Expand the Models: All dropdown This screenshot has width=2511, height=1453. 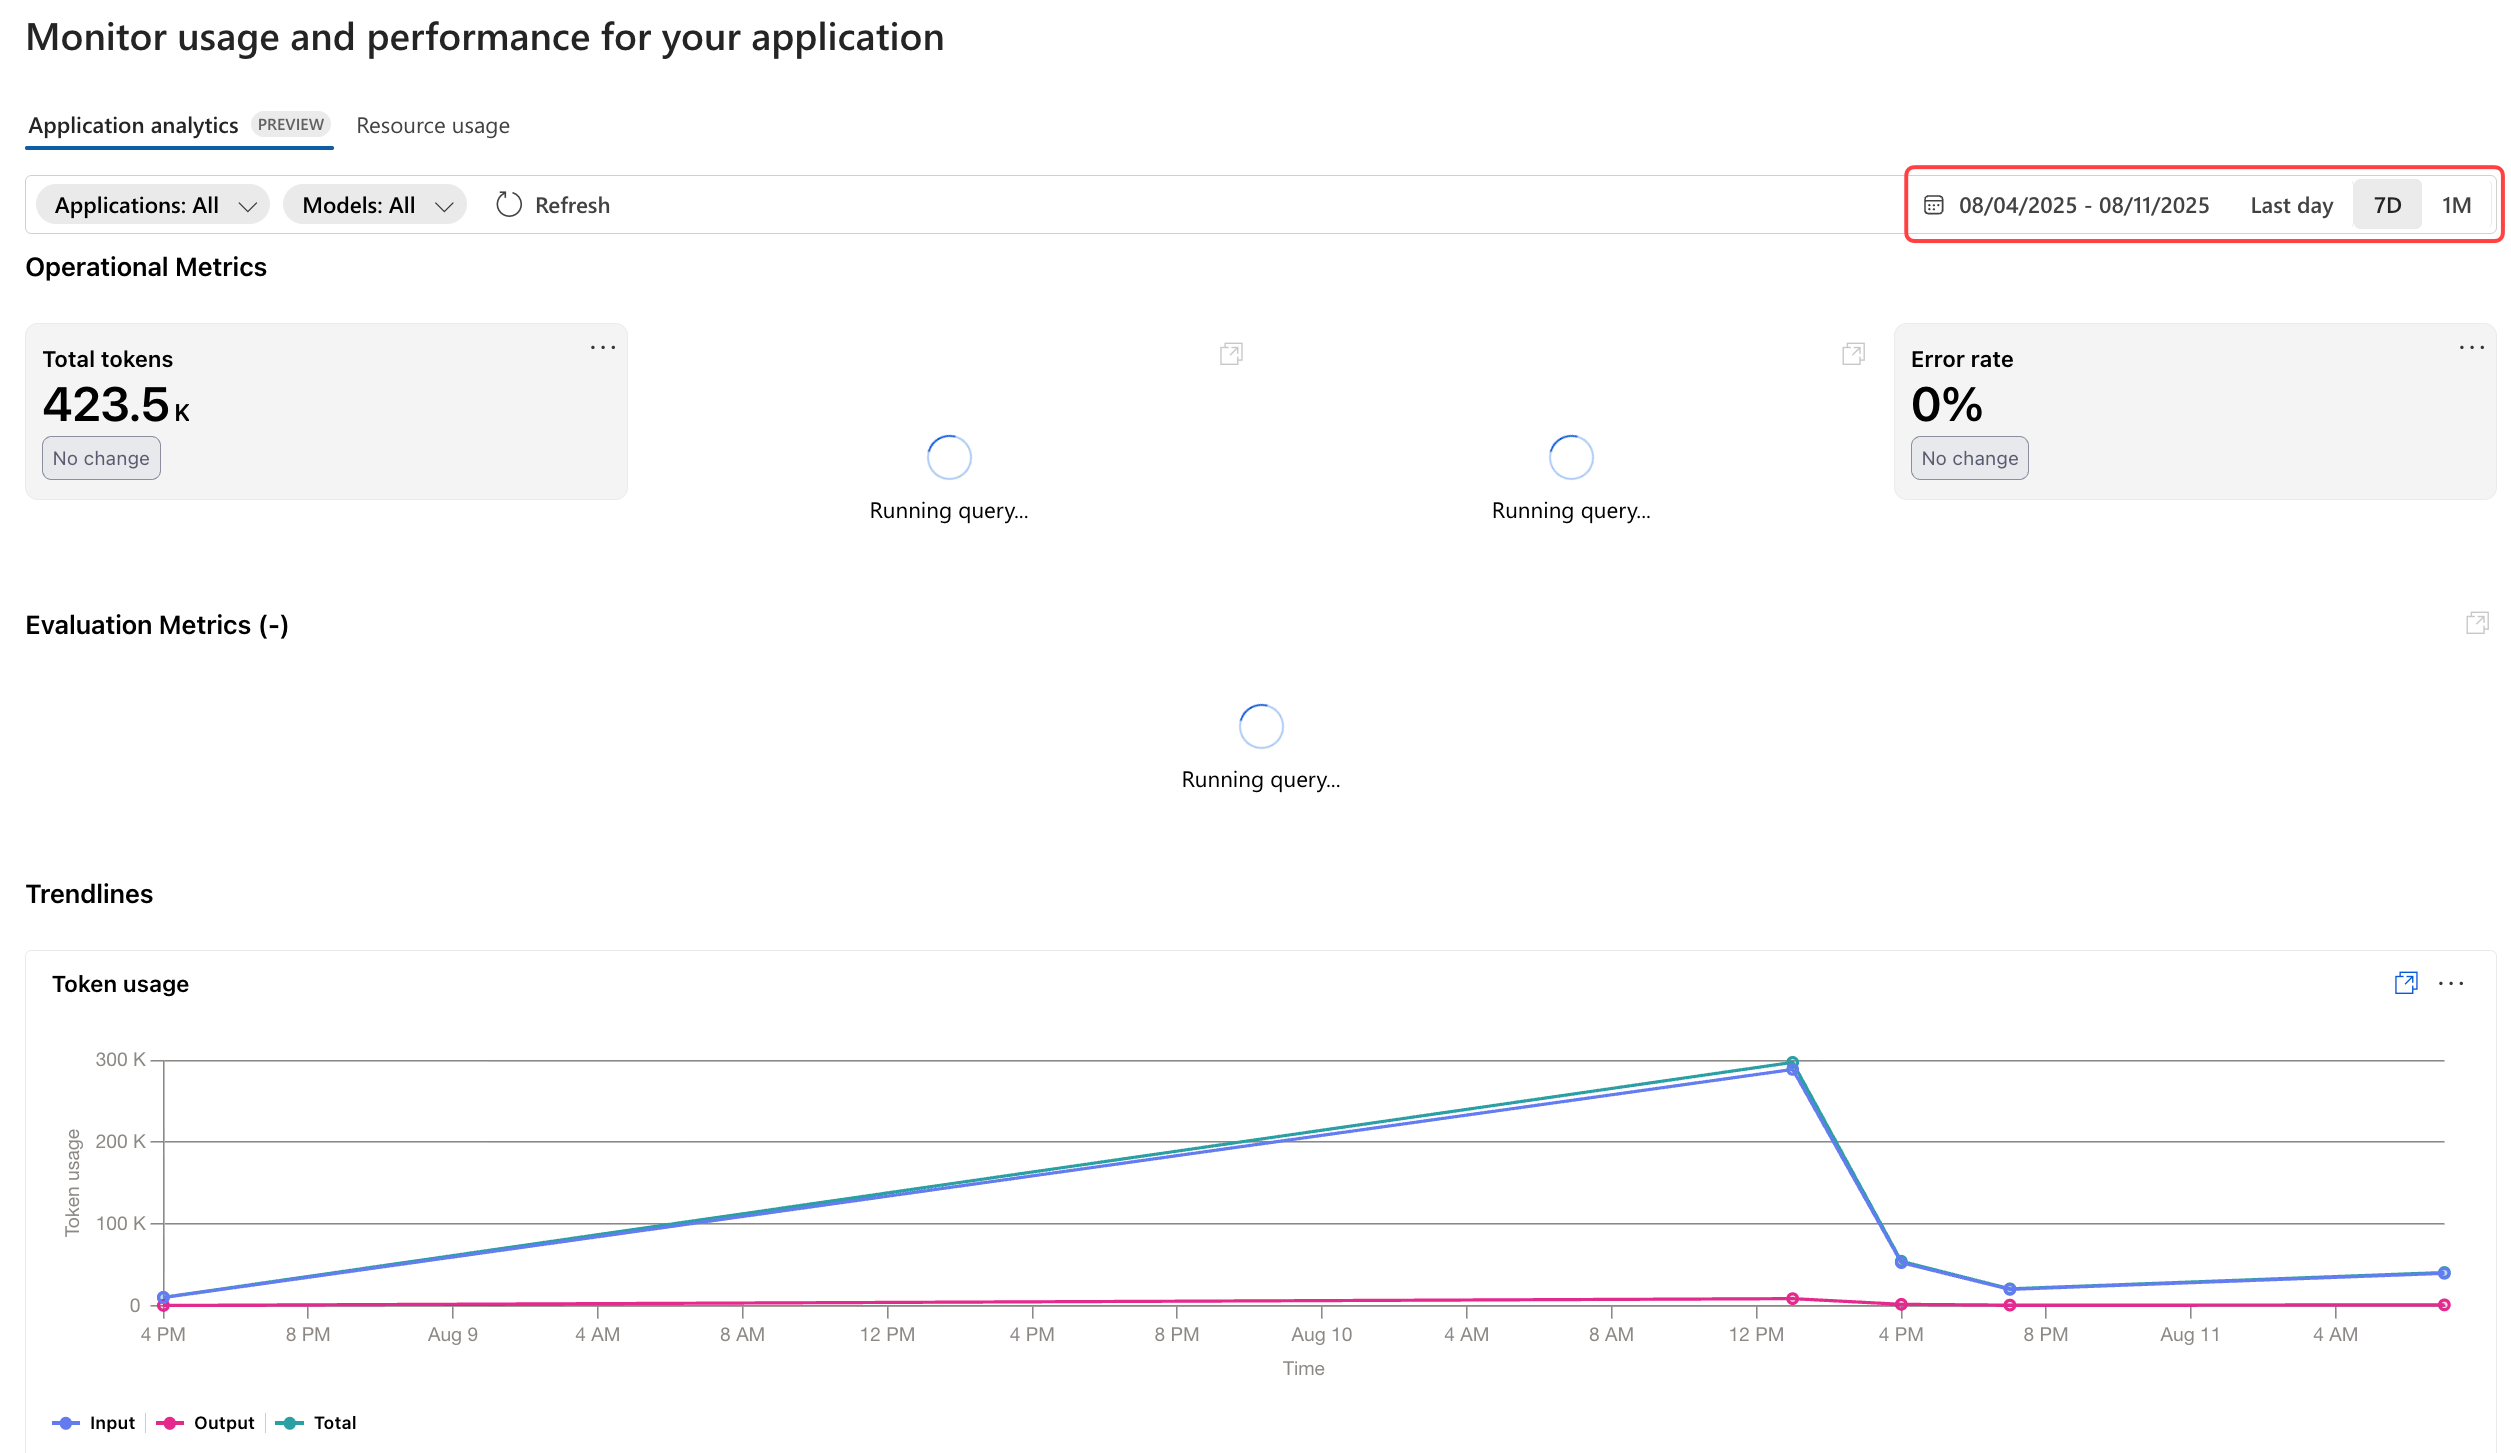[x=376, y=205]
